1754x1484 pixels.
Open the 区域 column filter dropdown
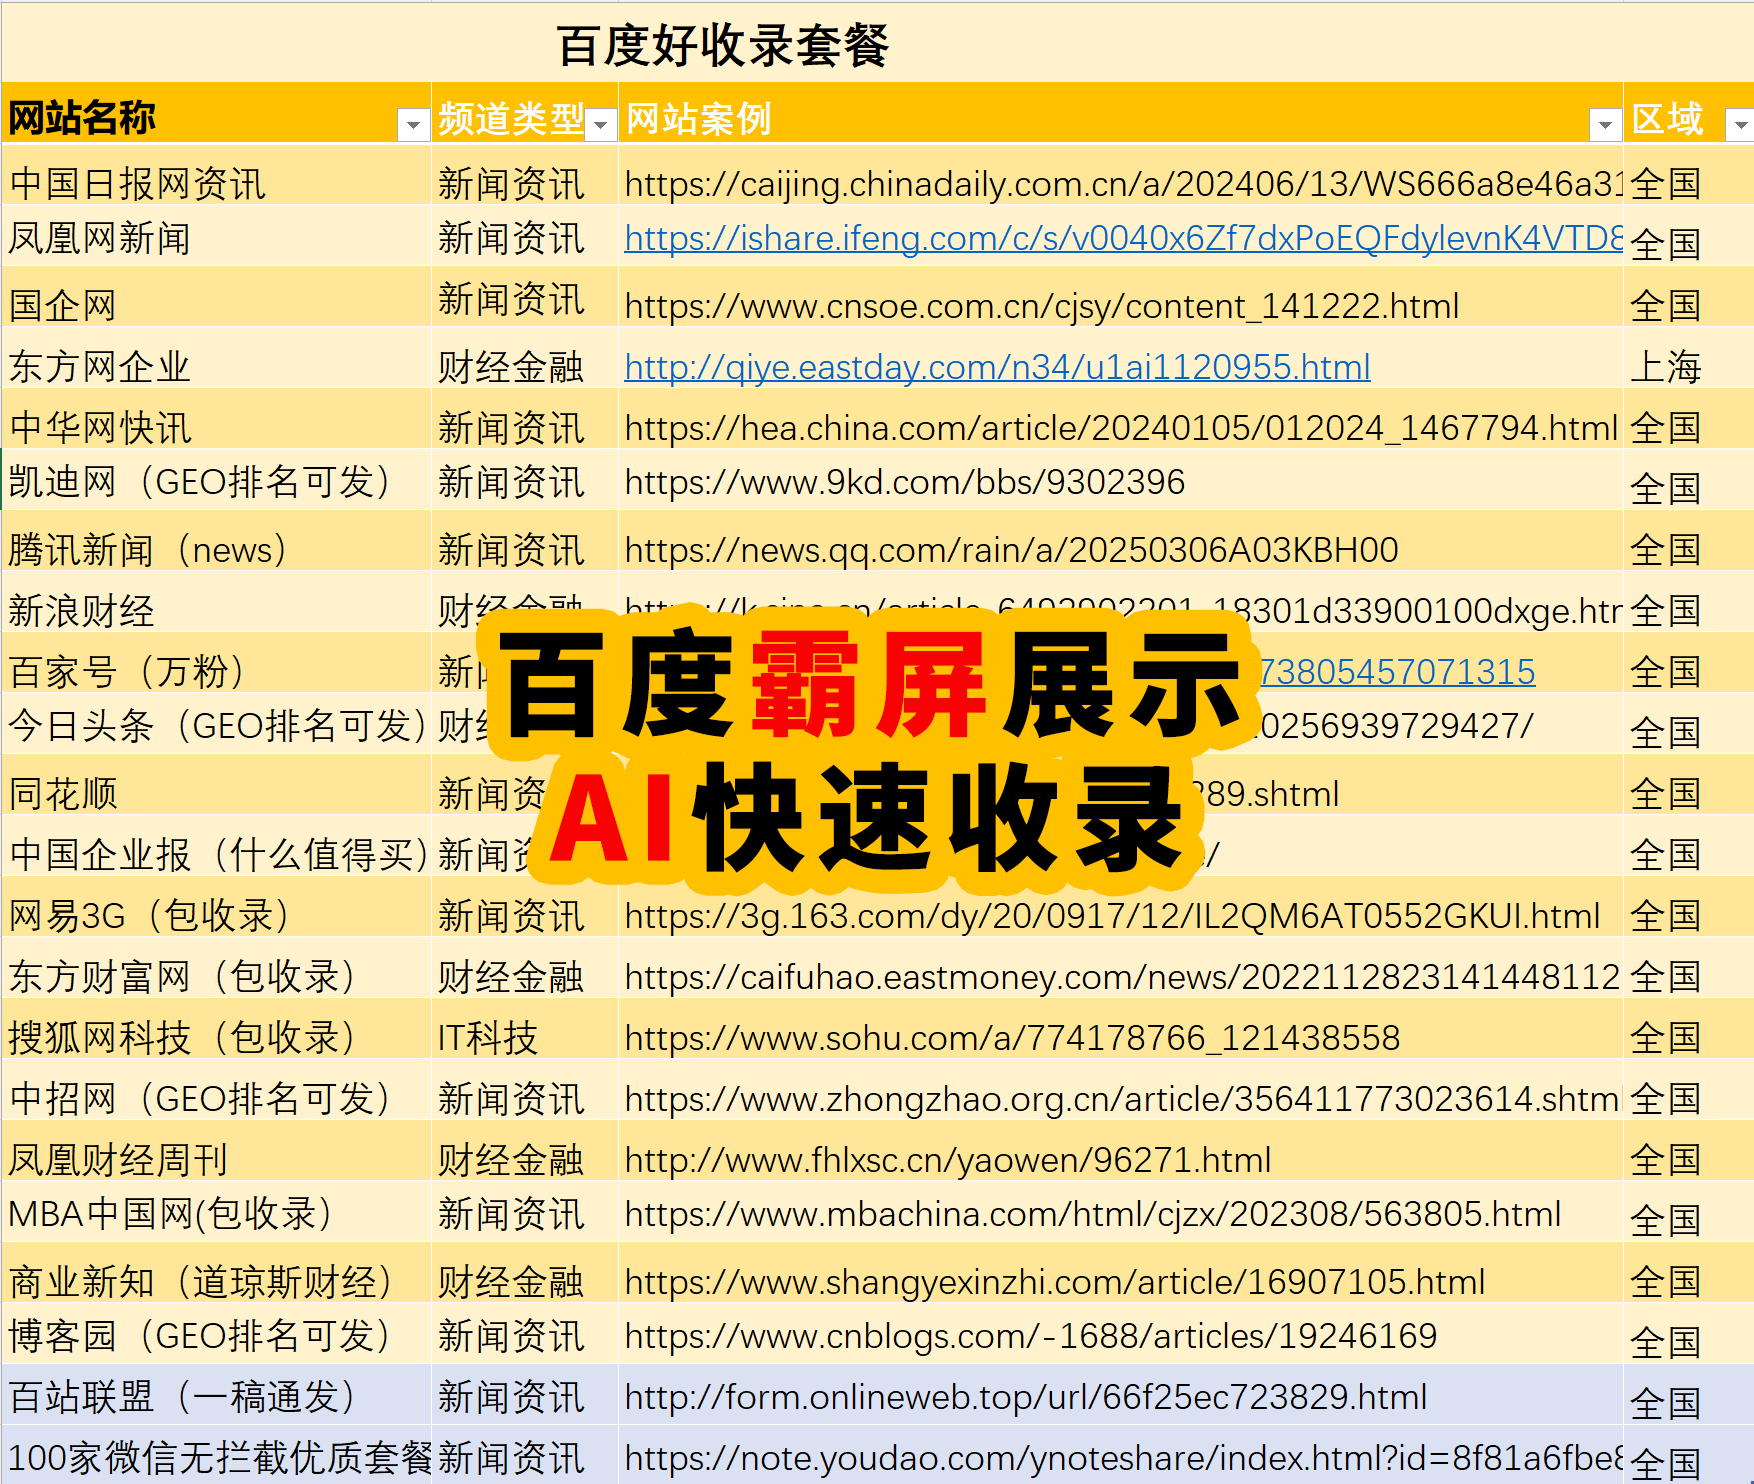tap(1740, 124)
